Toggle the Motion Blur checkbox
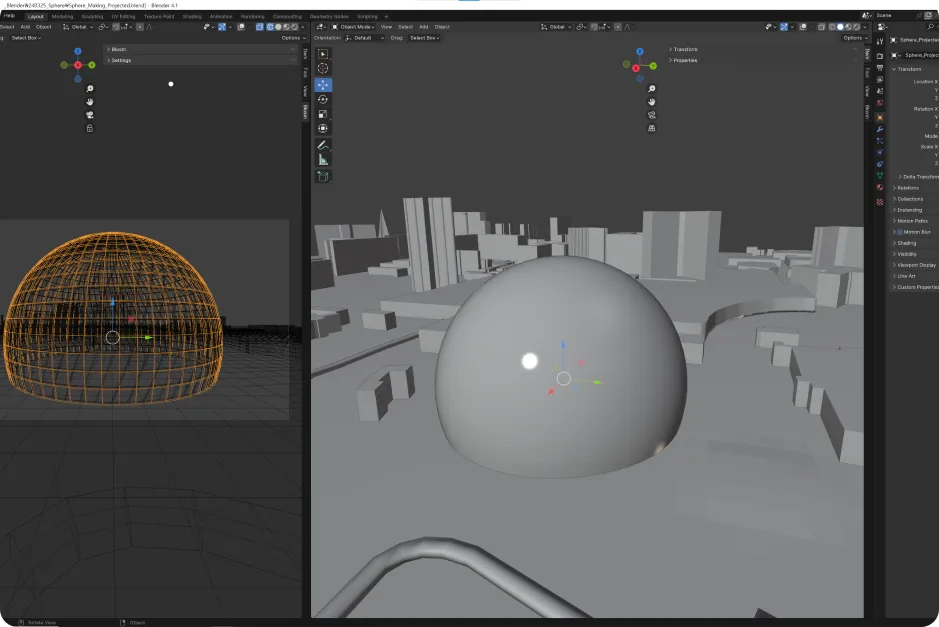 pyautogui.click(x=899, y=232)
